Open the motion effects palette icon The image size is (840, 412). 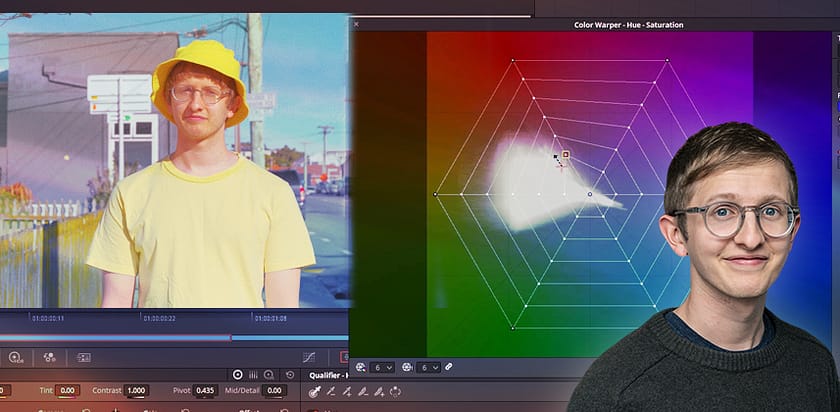click(x=83, y=357)
